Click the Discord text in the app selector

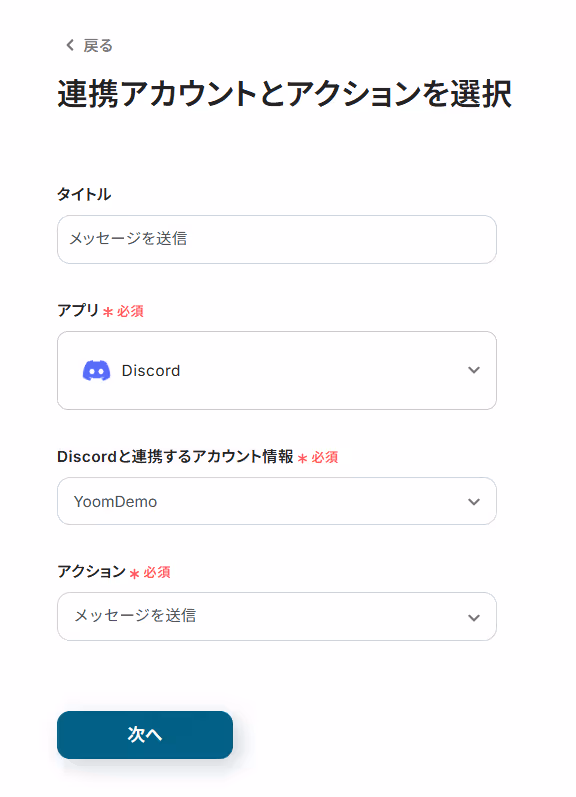[x=151, y=371]
